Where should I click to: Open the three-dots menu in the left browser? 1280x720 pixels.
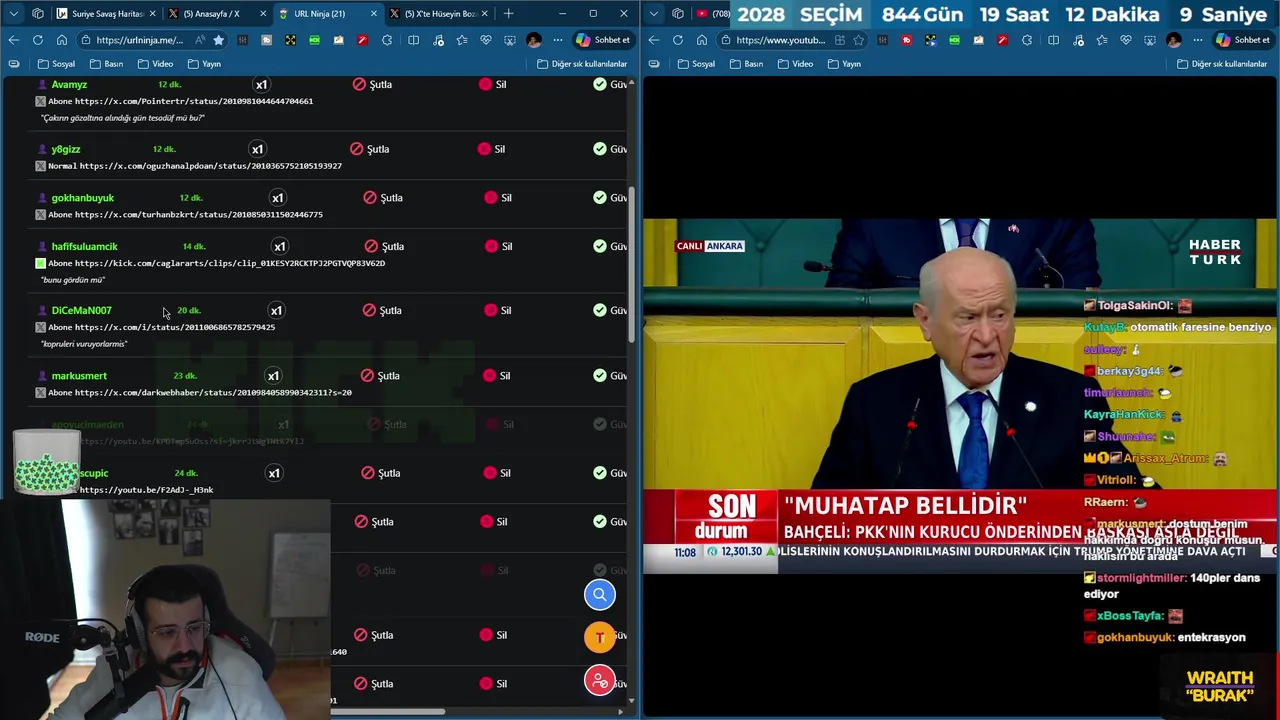click(x=557, y=40)
